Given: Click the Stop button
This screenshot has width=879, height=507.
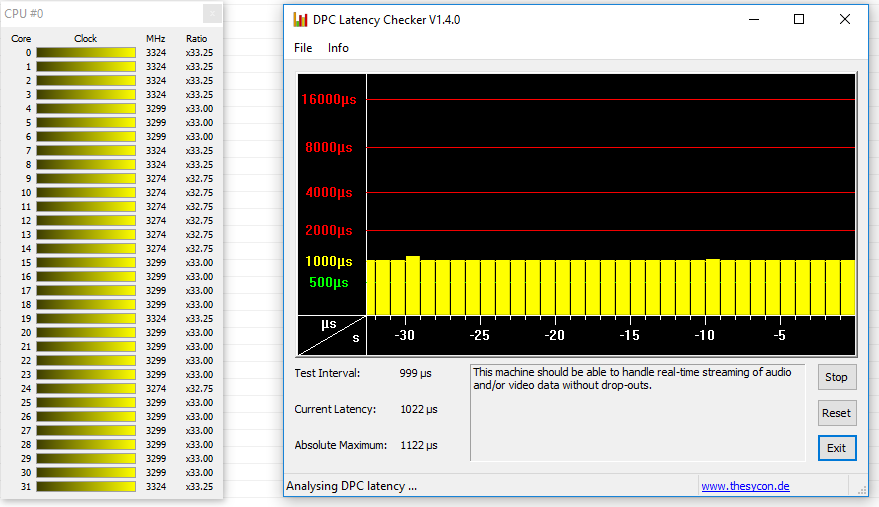Looking at the screenshot, I should tap(836, 377).
